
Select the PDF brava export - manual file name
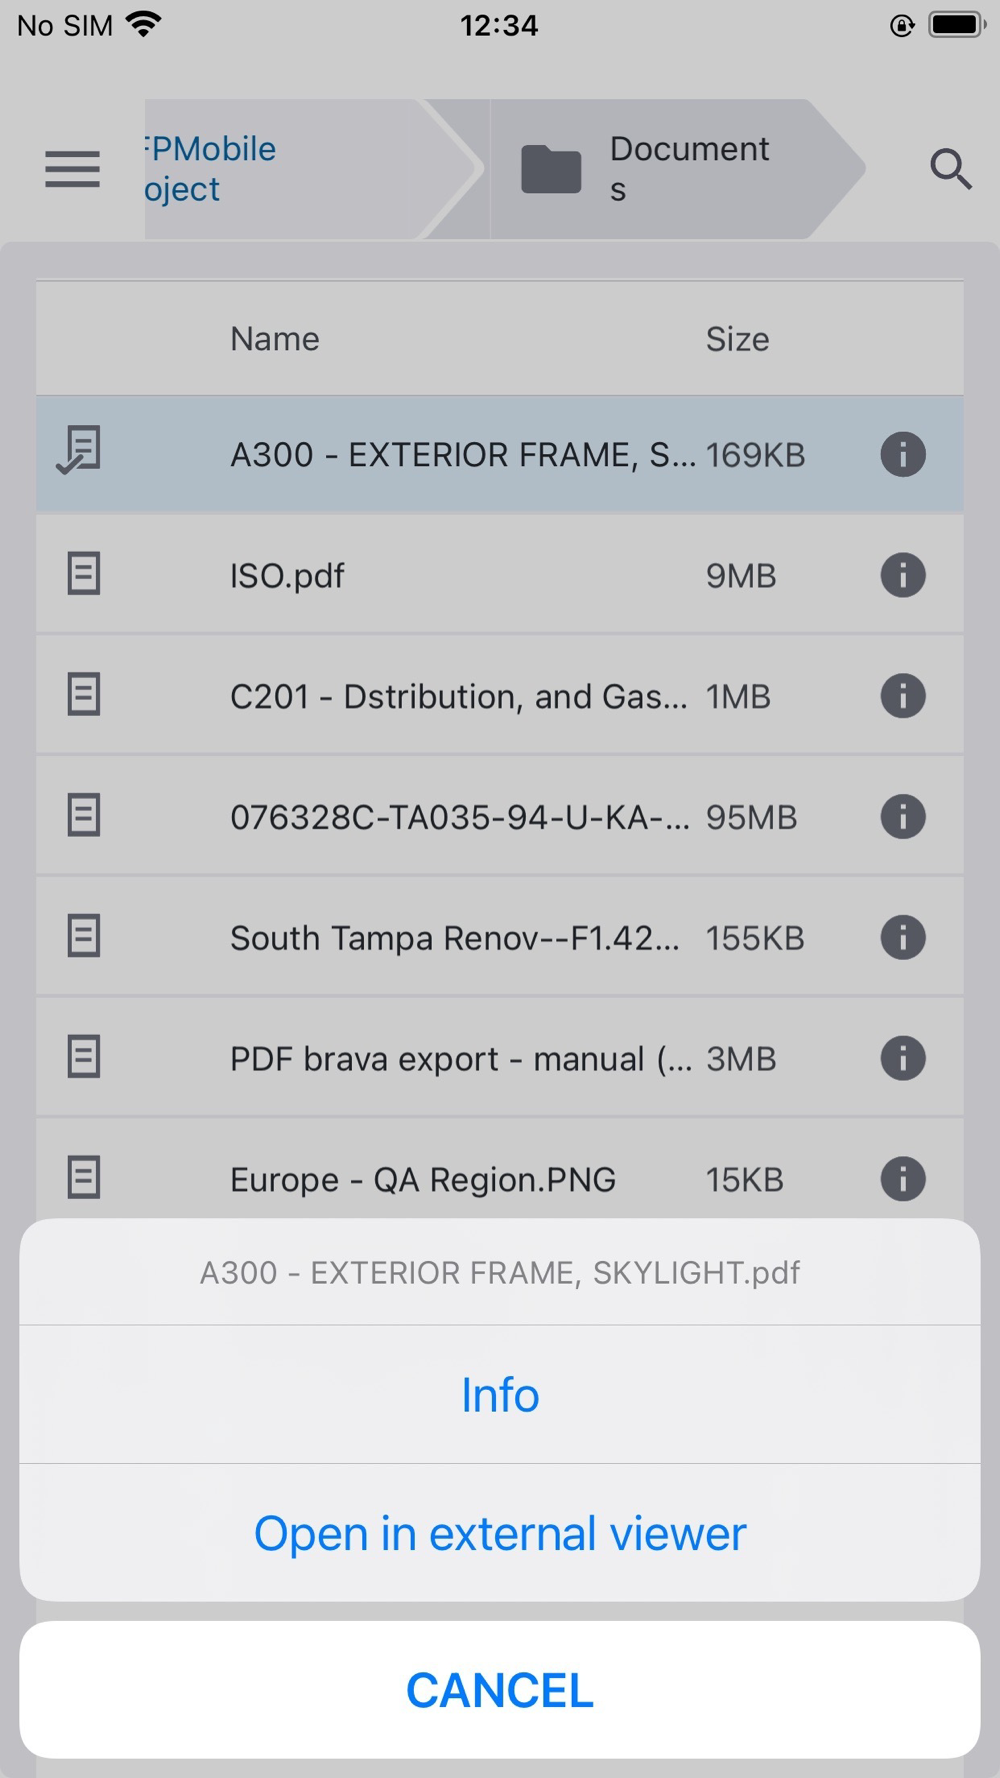[x=461, y=1059]
